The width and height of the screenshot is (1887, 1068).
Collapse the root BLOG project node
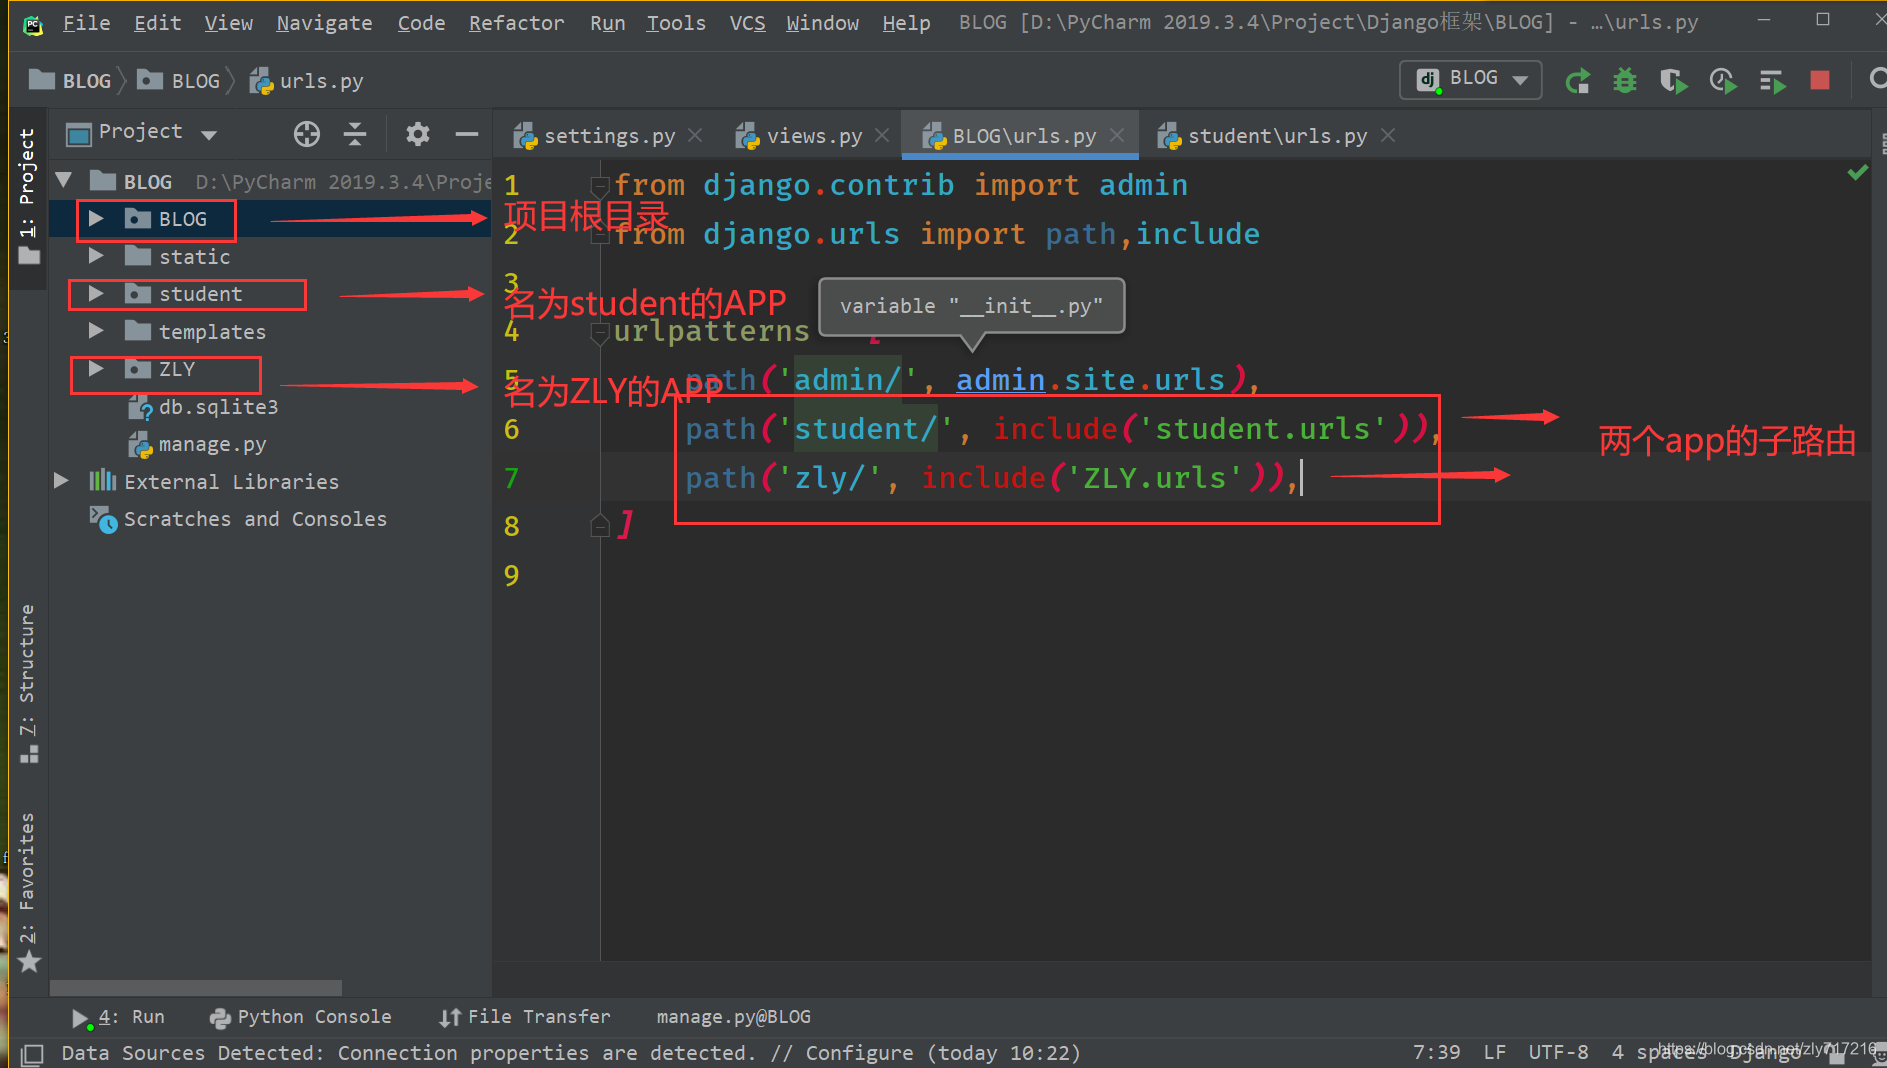pos(64,181)
